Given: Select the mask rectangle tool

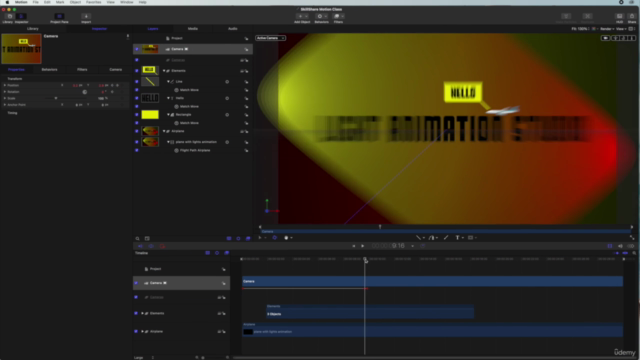Looking at the screenshot, I should pos(471,238).
